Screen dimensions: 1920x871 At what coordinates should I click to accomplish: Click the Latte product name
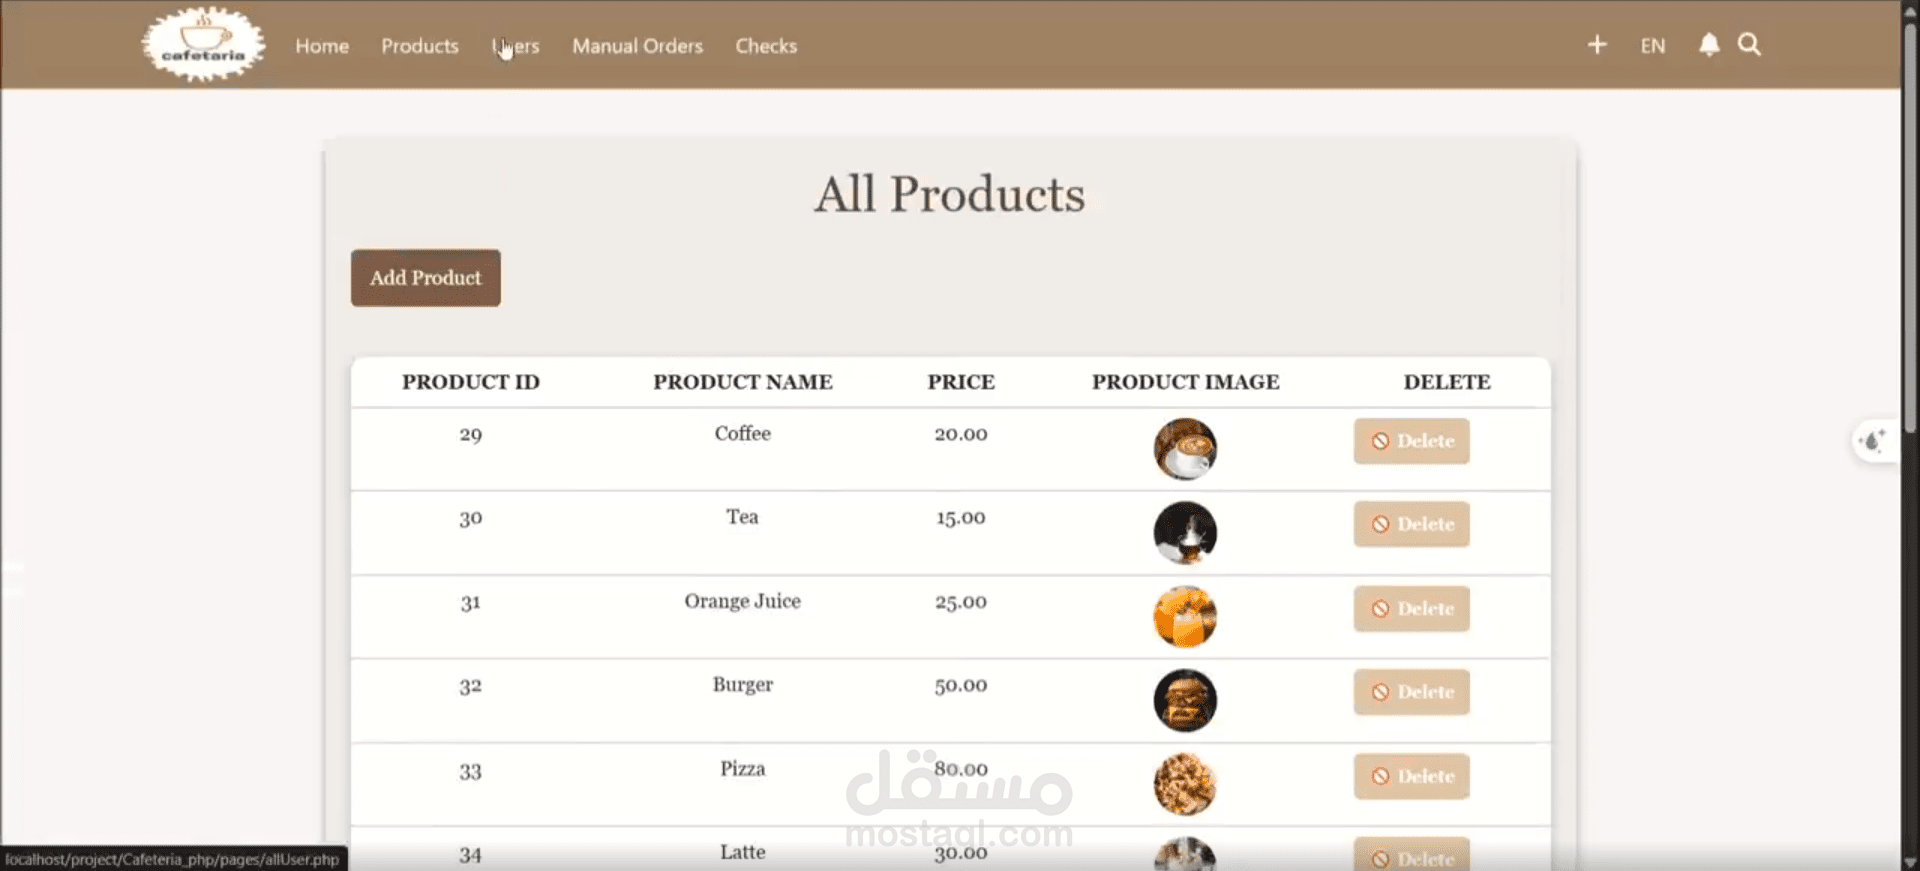pos(743,852)
